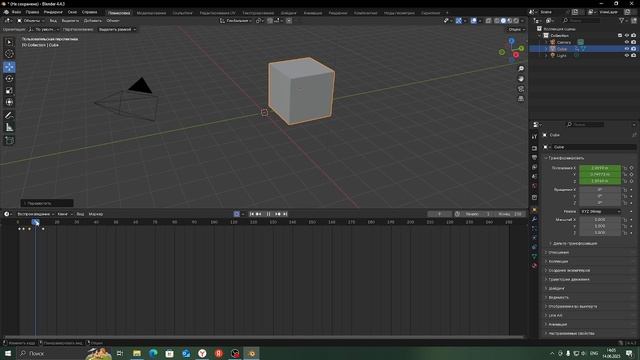This screenshot has width=640, height=360.
Task: Toggle viewport overlays button
Action: click(473, 20)
